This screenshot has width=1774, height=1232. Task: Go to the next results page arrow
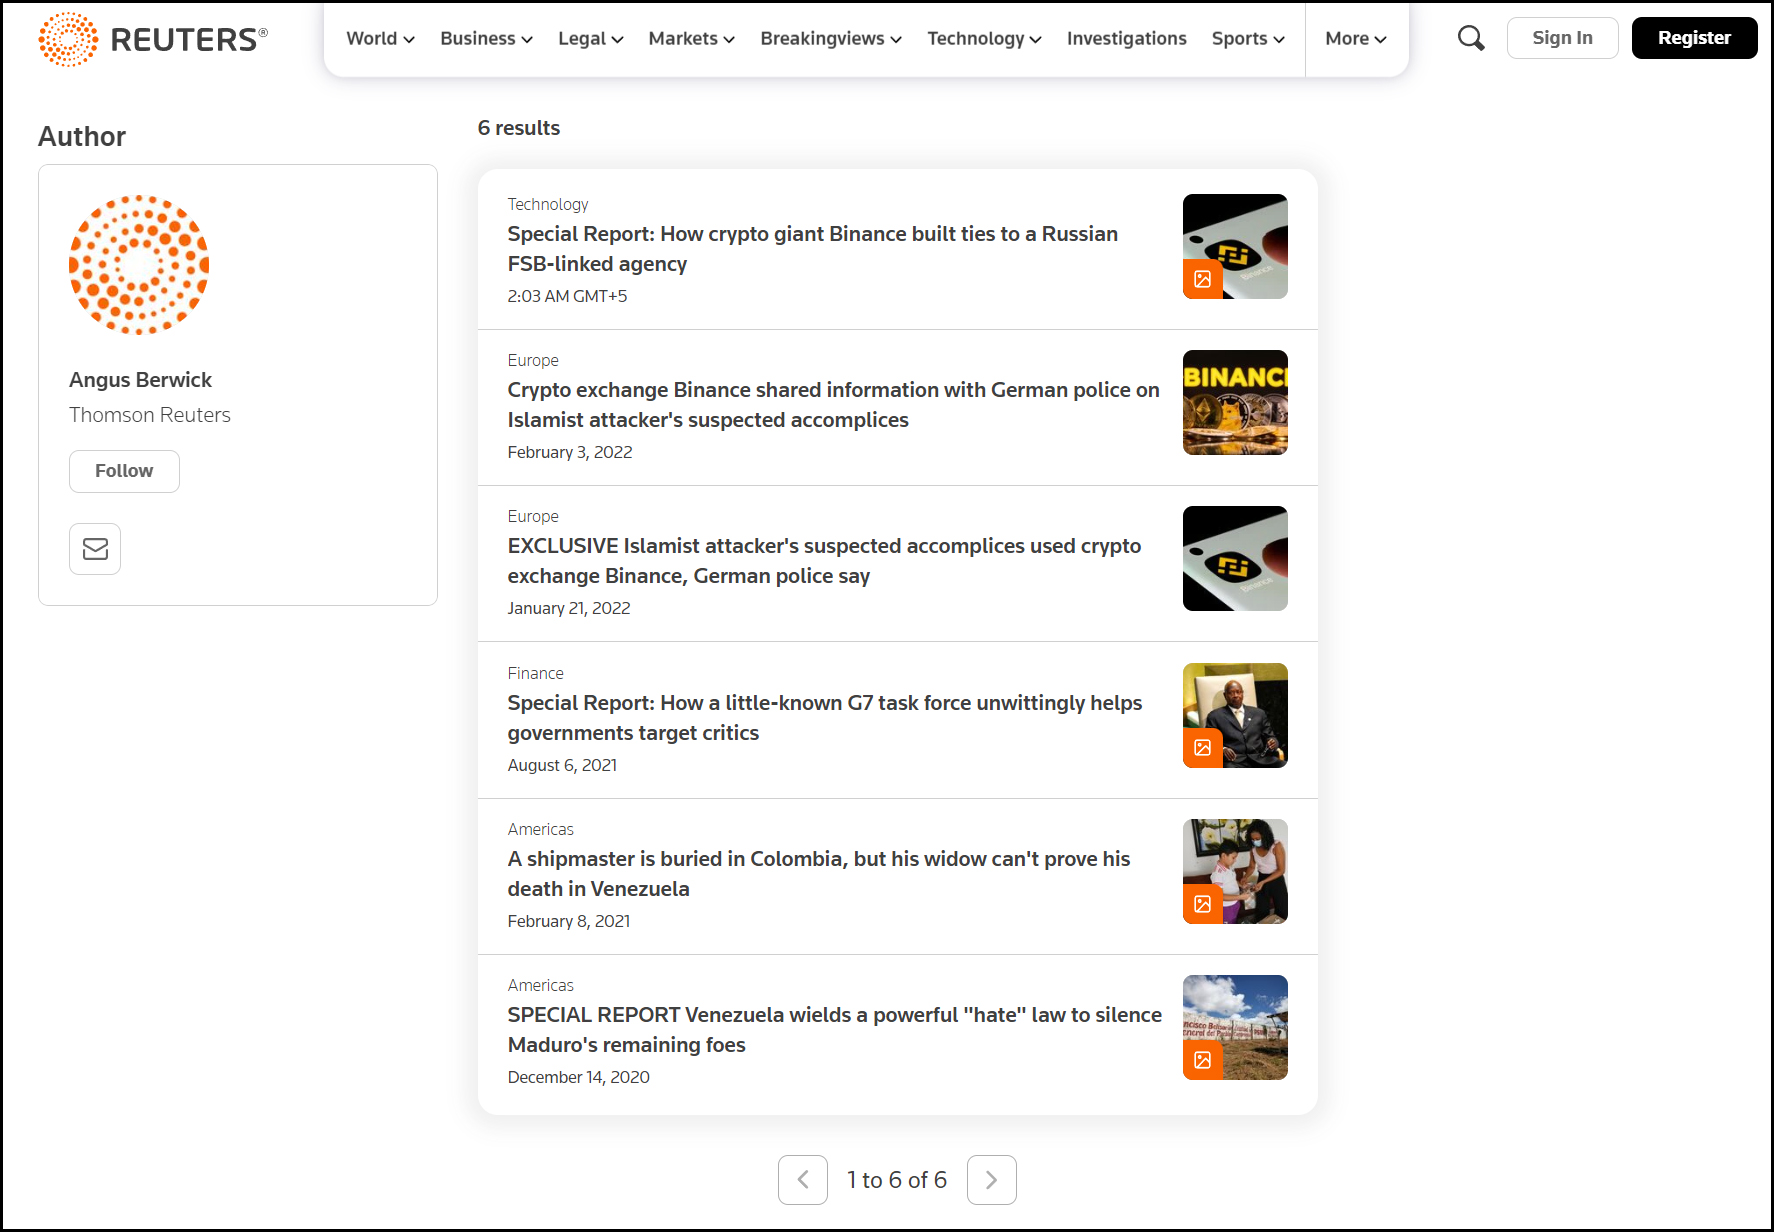click(x=992, y=1180)
